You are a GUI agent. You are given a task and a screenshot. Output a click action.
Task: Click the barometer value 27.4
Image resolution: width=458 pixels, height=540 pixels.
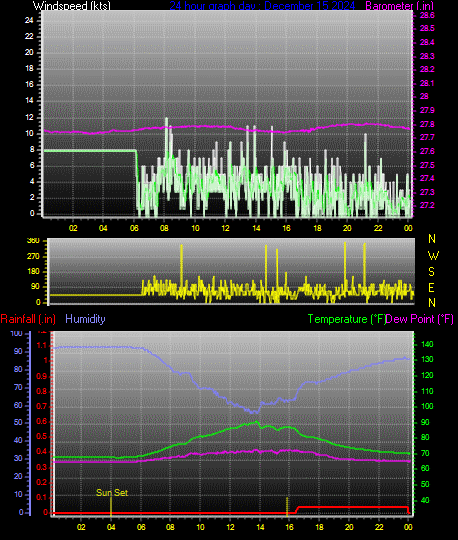(427, 178)
